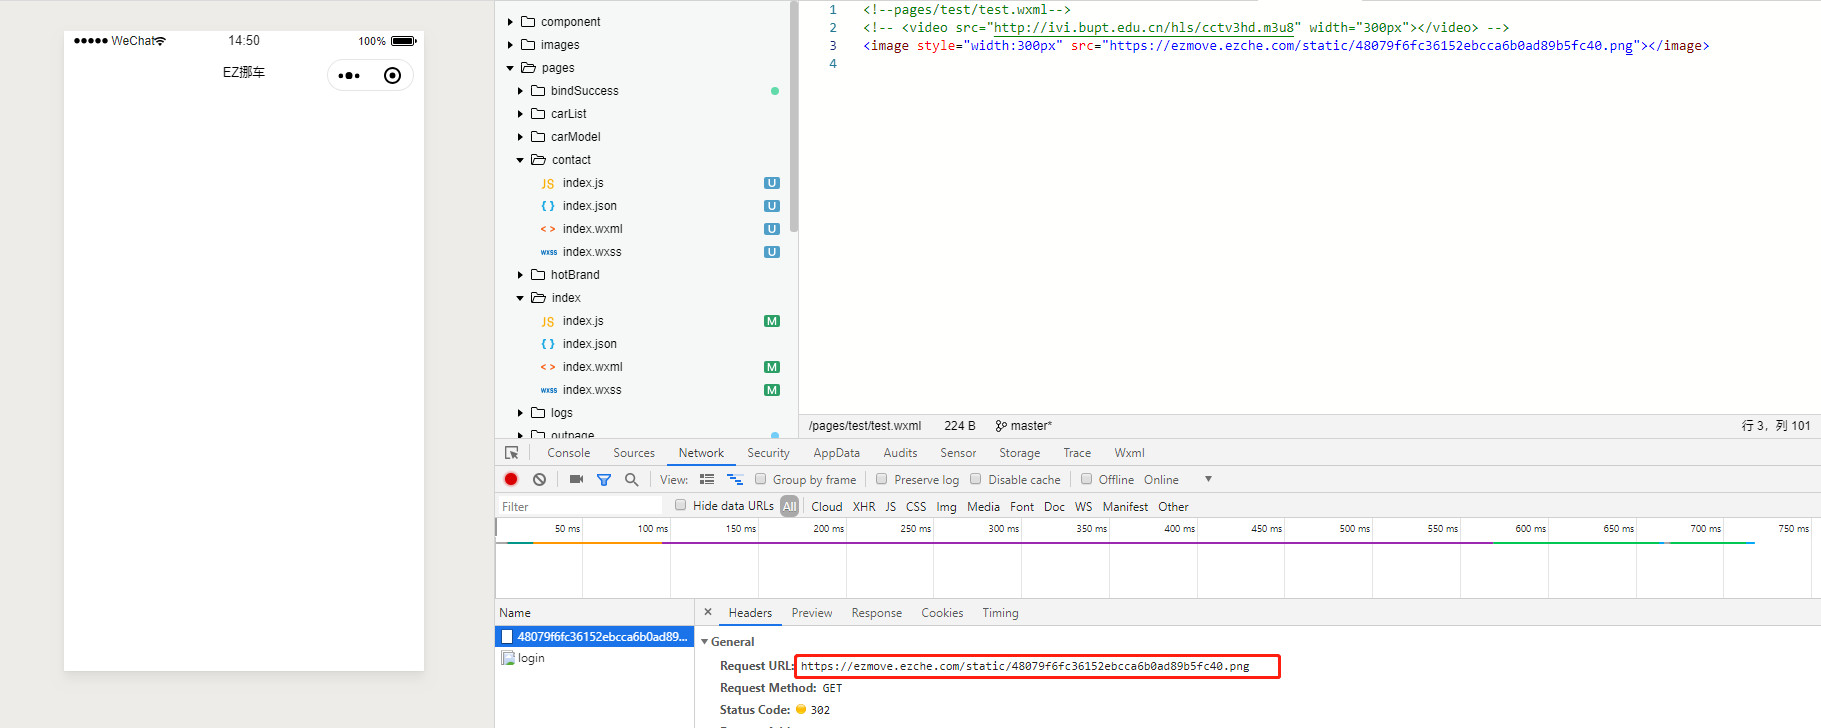1821x728 pixels.
Task: Click the battery icon in the simulator status bar
Action: click(x=404, y=41)
